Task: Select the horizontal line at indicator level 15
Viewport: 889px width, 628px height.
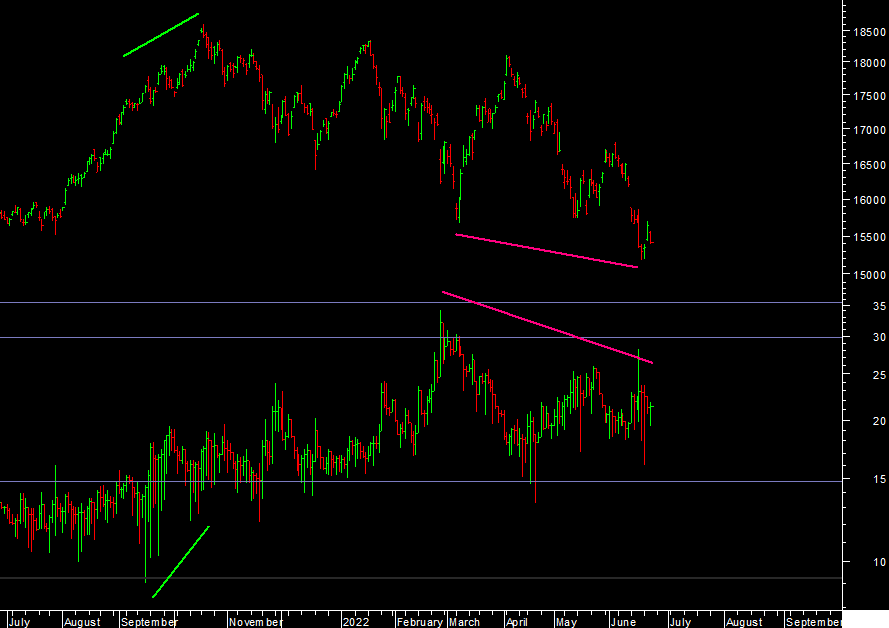Action: pyautogui.click(x=421, y=482)
